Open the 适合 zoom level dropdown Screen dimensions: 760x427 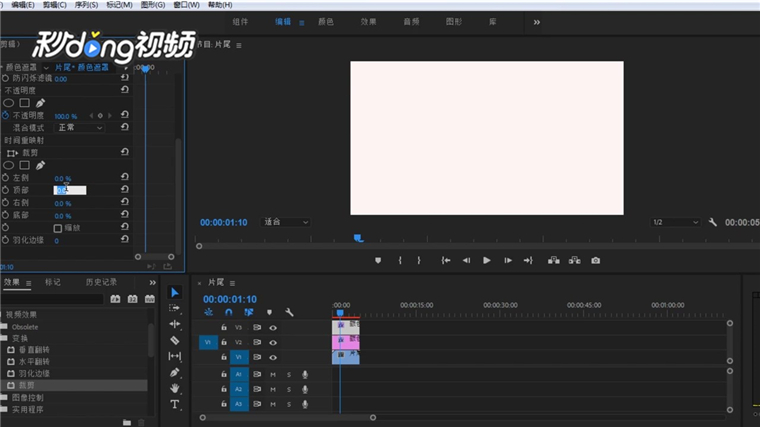[x=285, y=222]
